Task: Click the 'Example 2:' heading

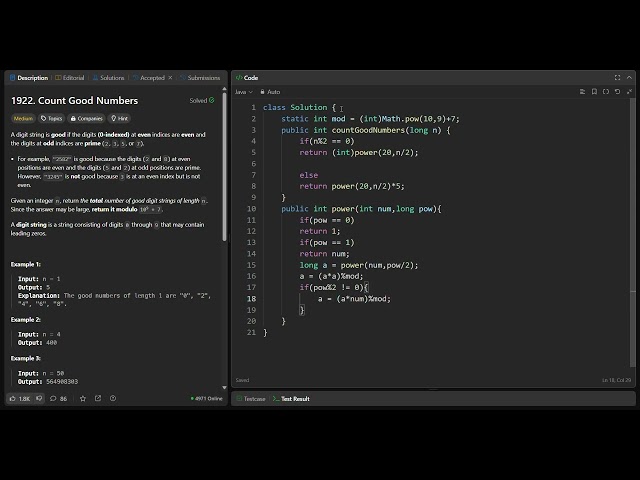Action: pos(25,320)
